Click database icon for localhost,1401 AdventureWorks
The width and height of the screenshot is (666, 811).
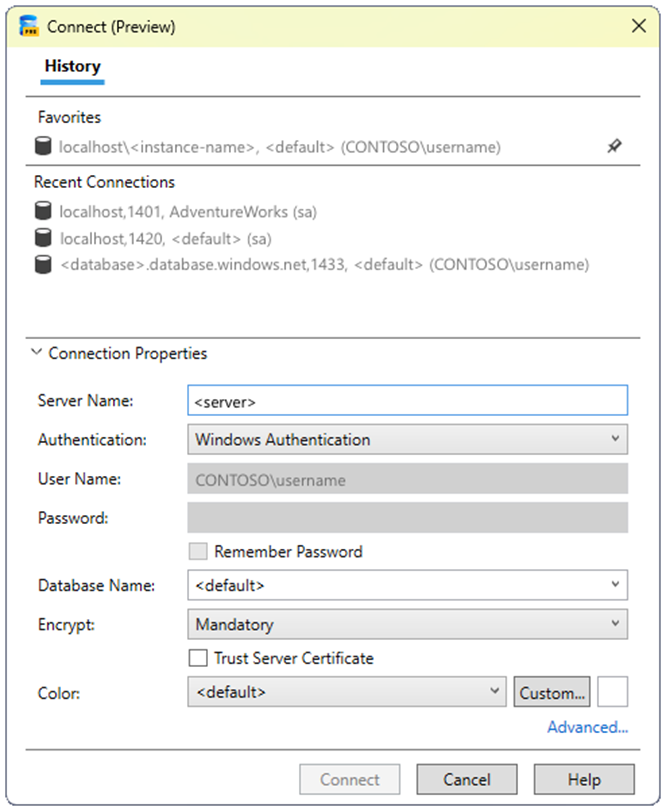pyautogui.click(x=43, y=211)
